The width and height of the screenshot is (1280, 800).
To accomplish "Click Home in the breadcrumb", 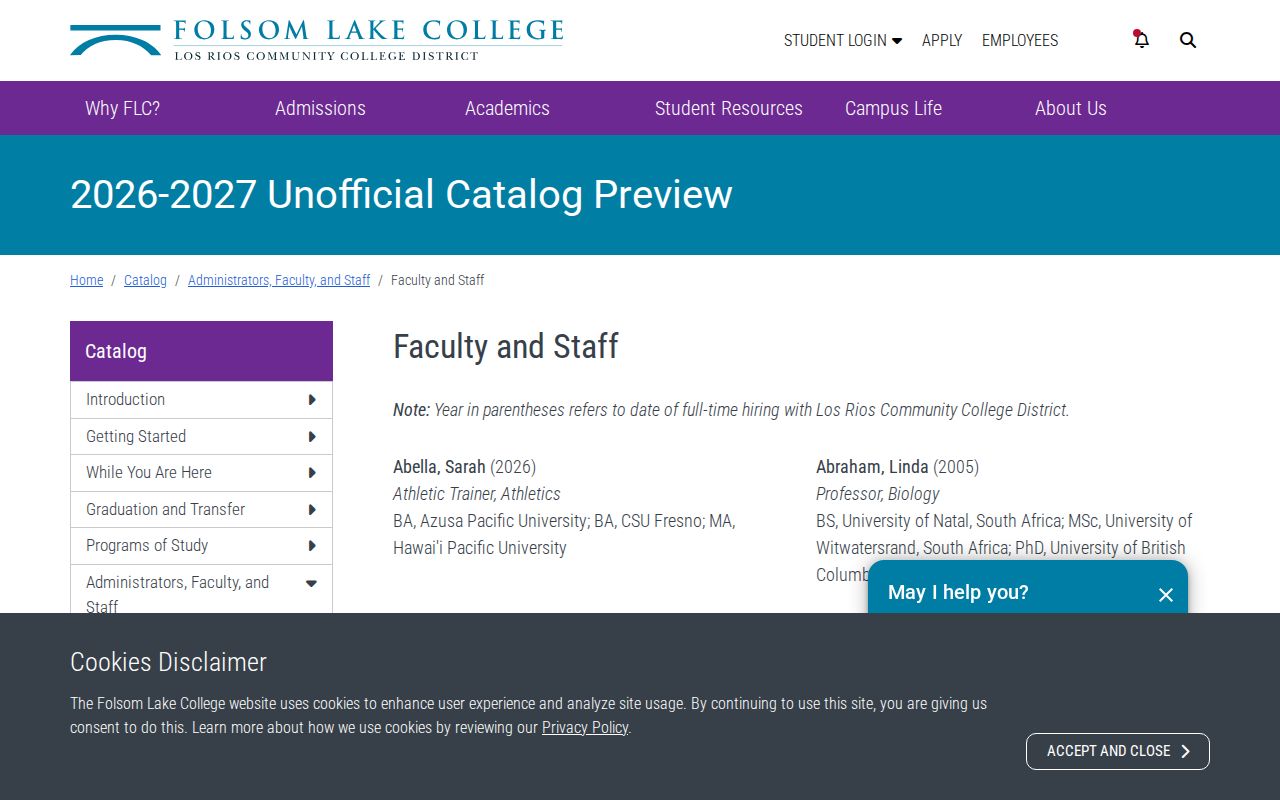I will tap(86, 280).
